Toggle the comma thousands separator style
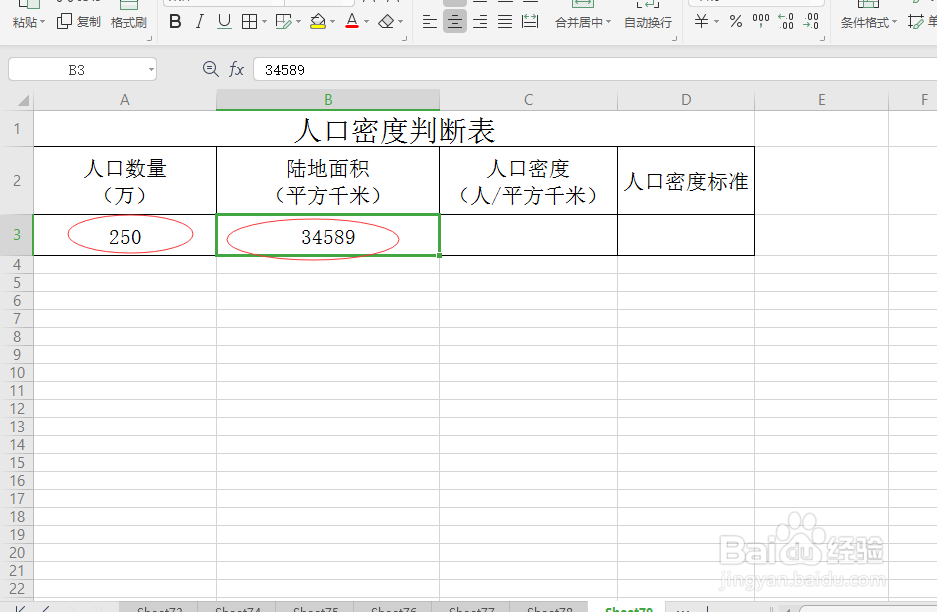 [762, 21]
